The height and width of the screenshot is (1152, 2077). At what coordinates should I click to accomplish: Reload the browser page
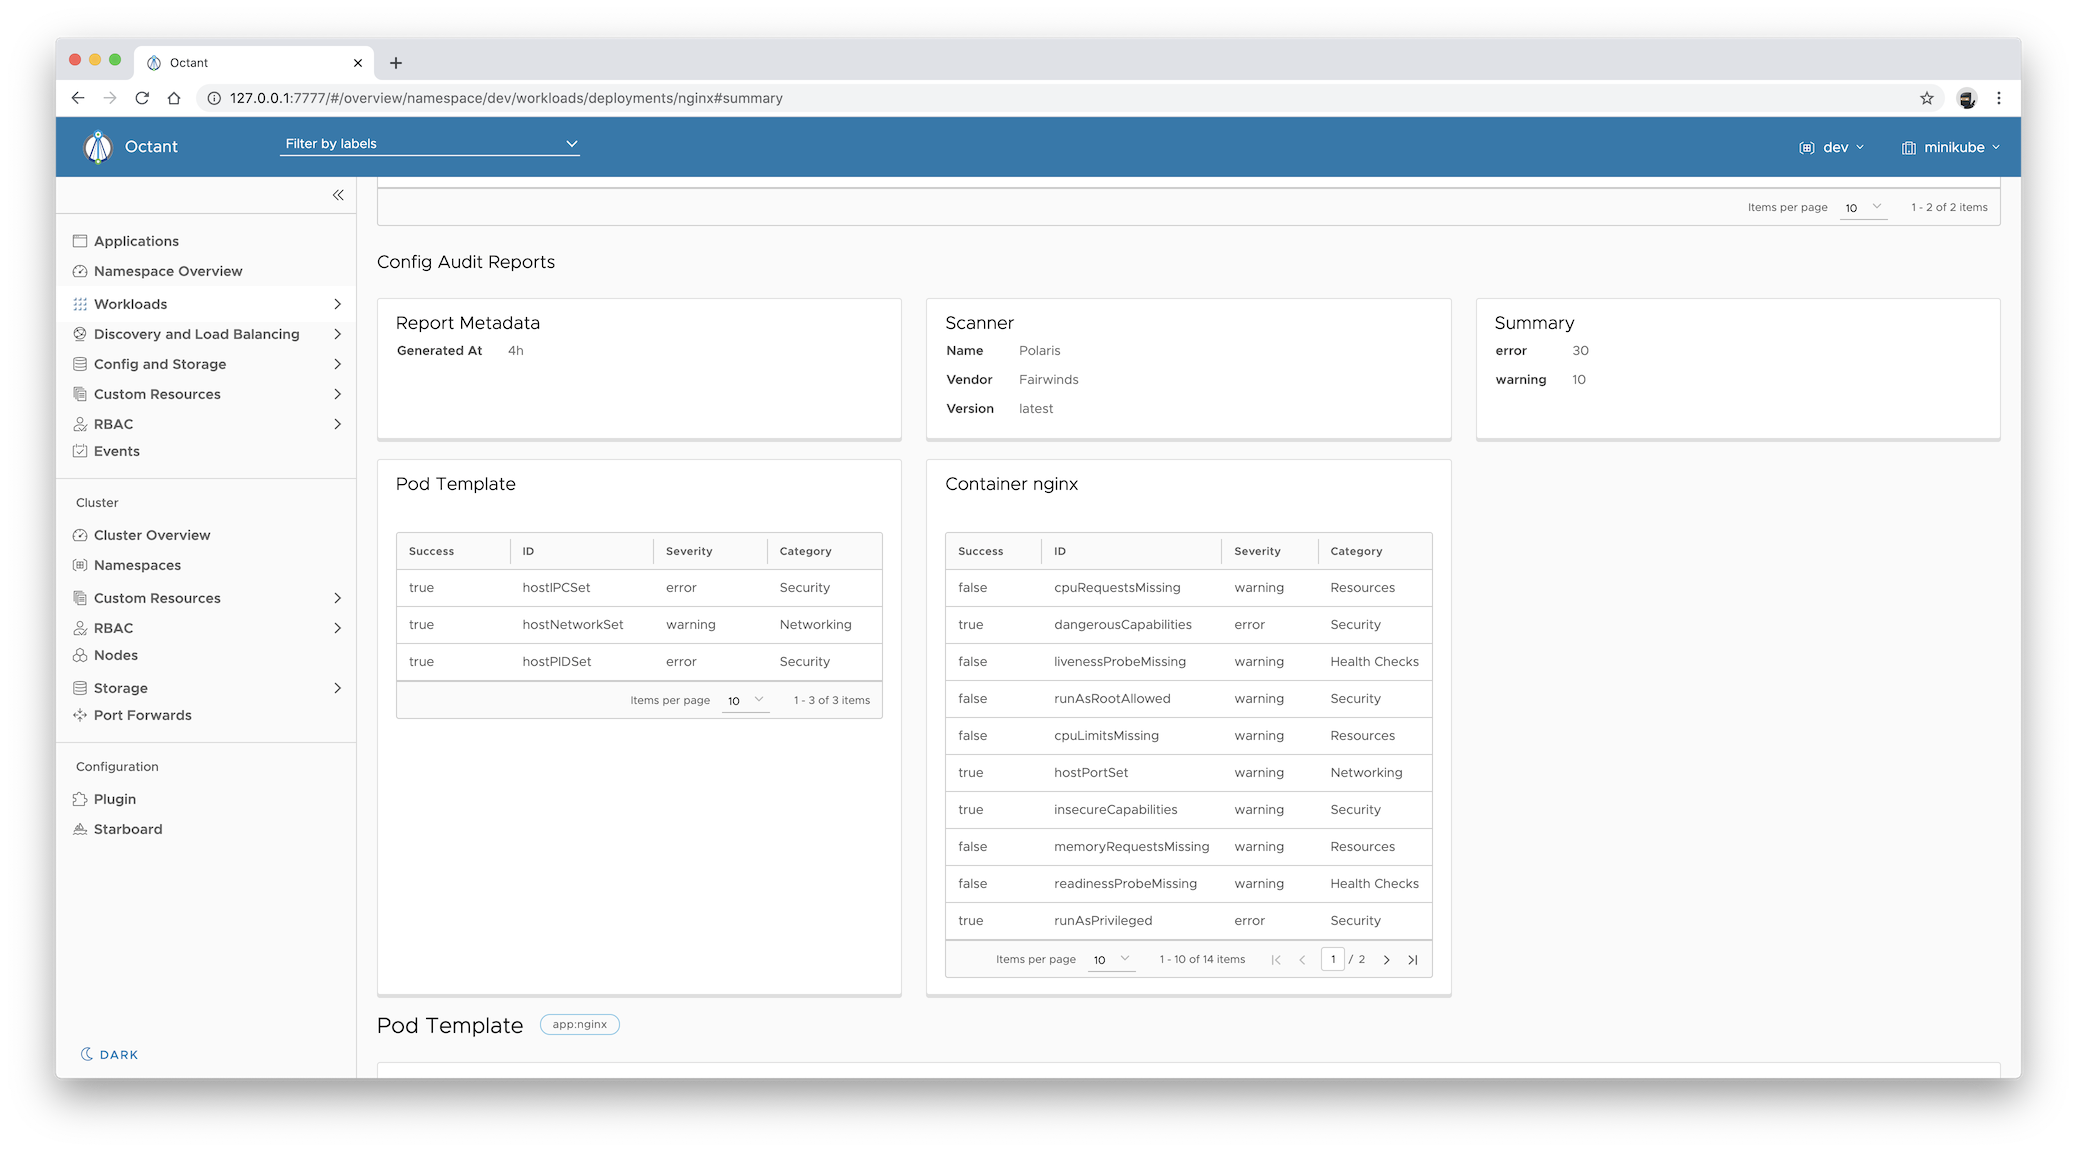click(142, 98)
